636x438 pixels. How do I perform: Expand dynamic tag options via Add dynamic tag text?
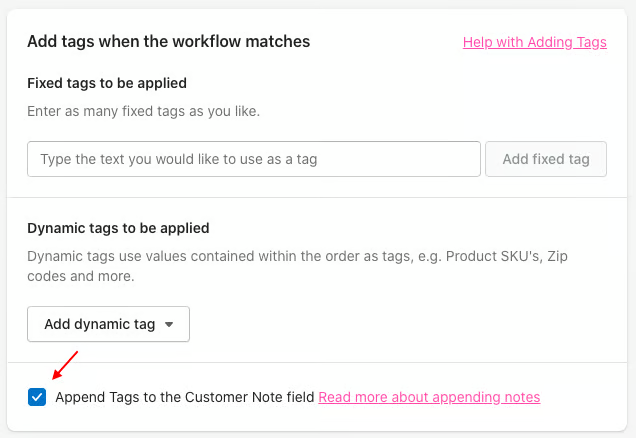(100, 324)
